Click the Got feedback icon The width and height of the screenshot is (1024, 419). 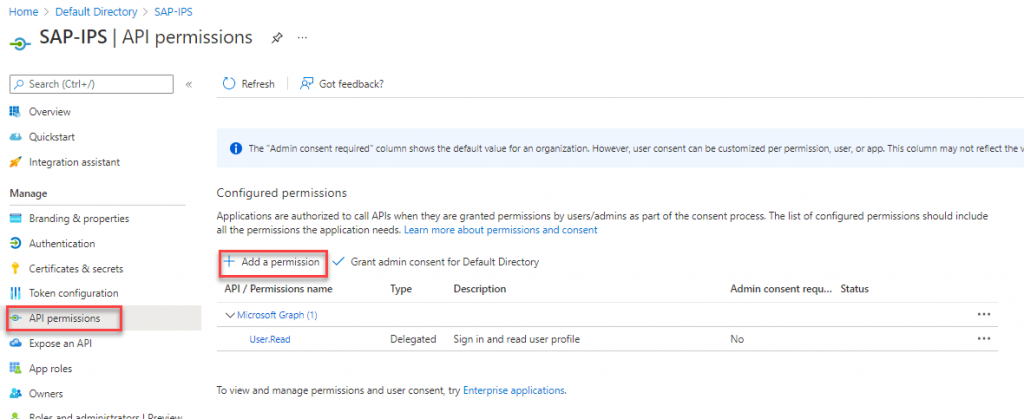click(306, 84)
